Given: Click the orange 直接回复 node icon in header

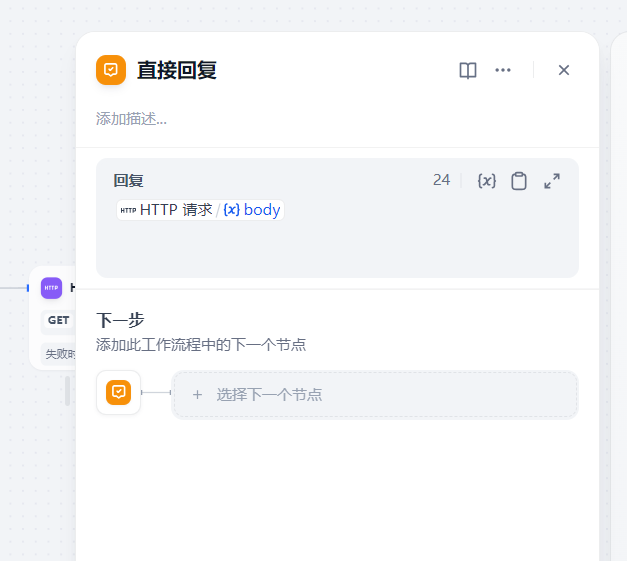Looking at the screenshot, I should point(111,70).
